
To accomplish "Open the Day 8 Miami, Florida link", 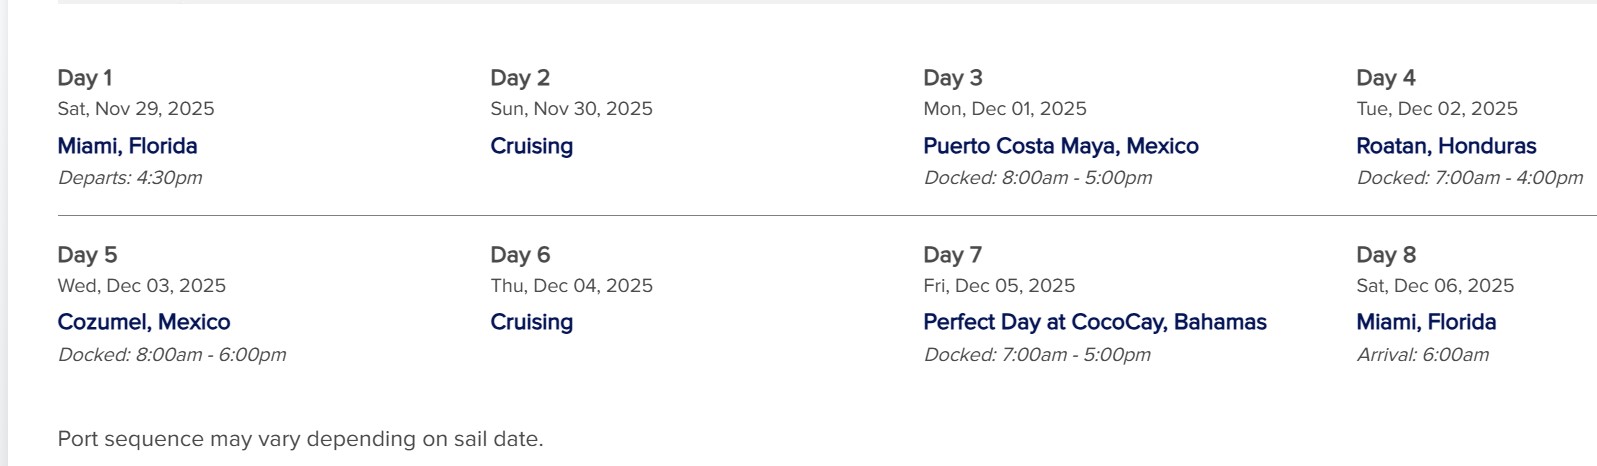I will tap(1425, 322).
